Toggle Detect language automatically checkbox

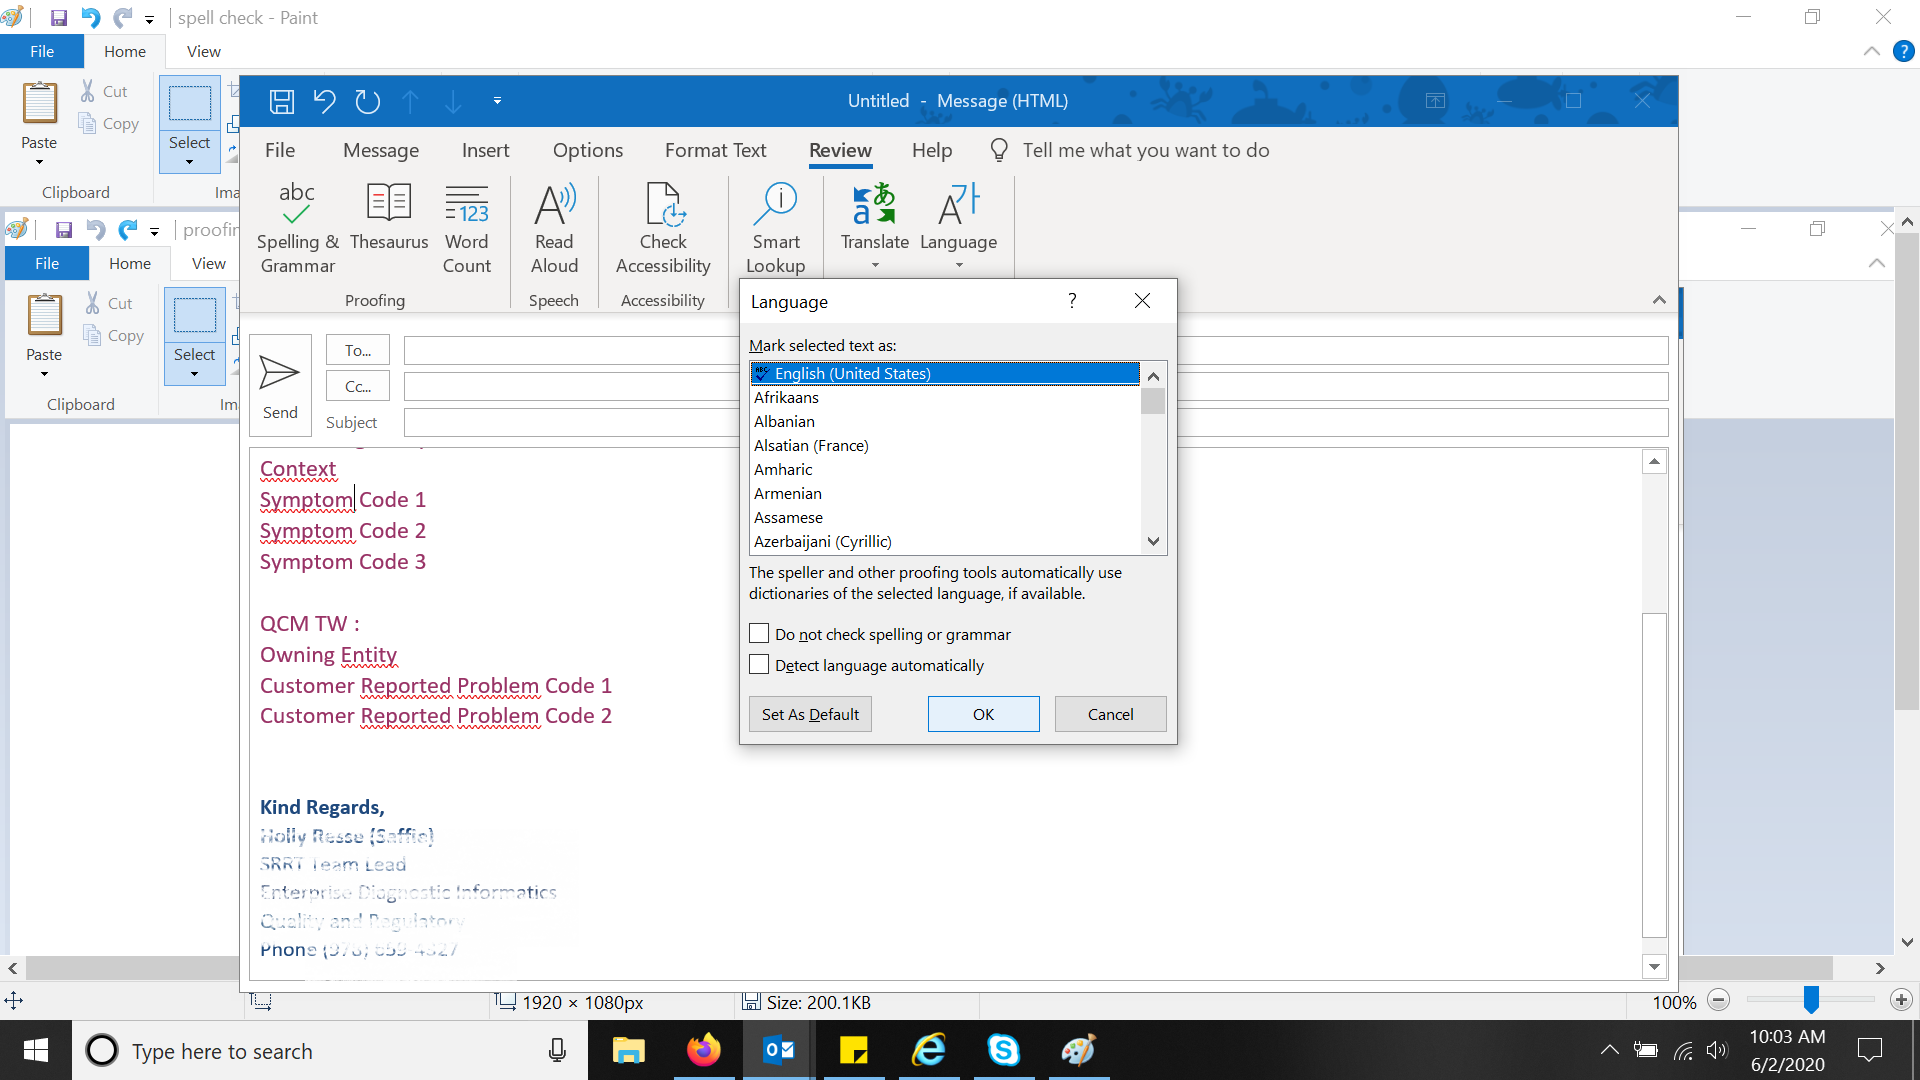coord(760,665)
